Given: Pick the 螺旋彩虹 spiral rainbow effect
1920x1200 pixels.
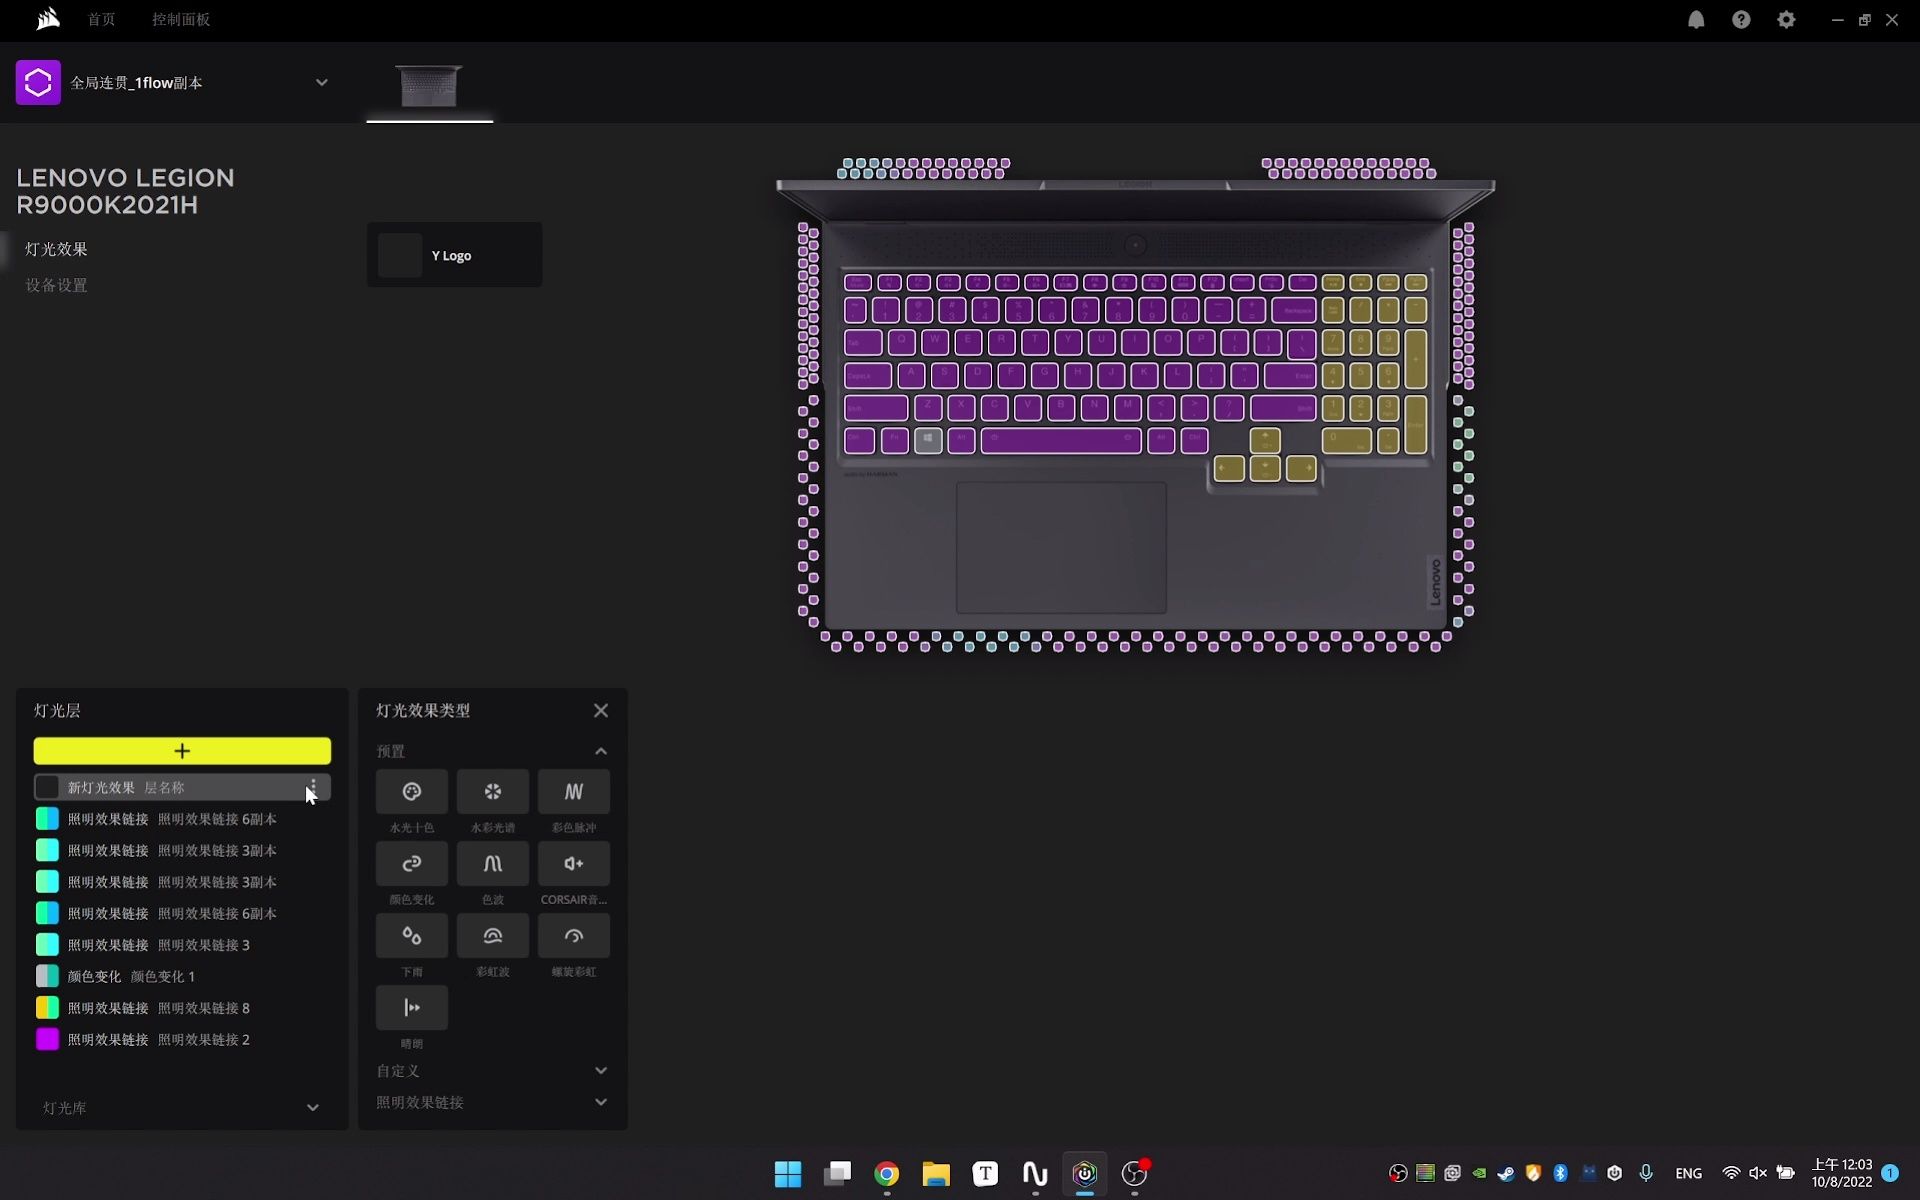Looking at the screenshot, I should click(x=573, y=936).
